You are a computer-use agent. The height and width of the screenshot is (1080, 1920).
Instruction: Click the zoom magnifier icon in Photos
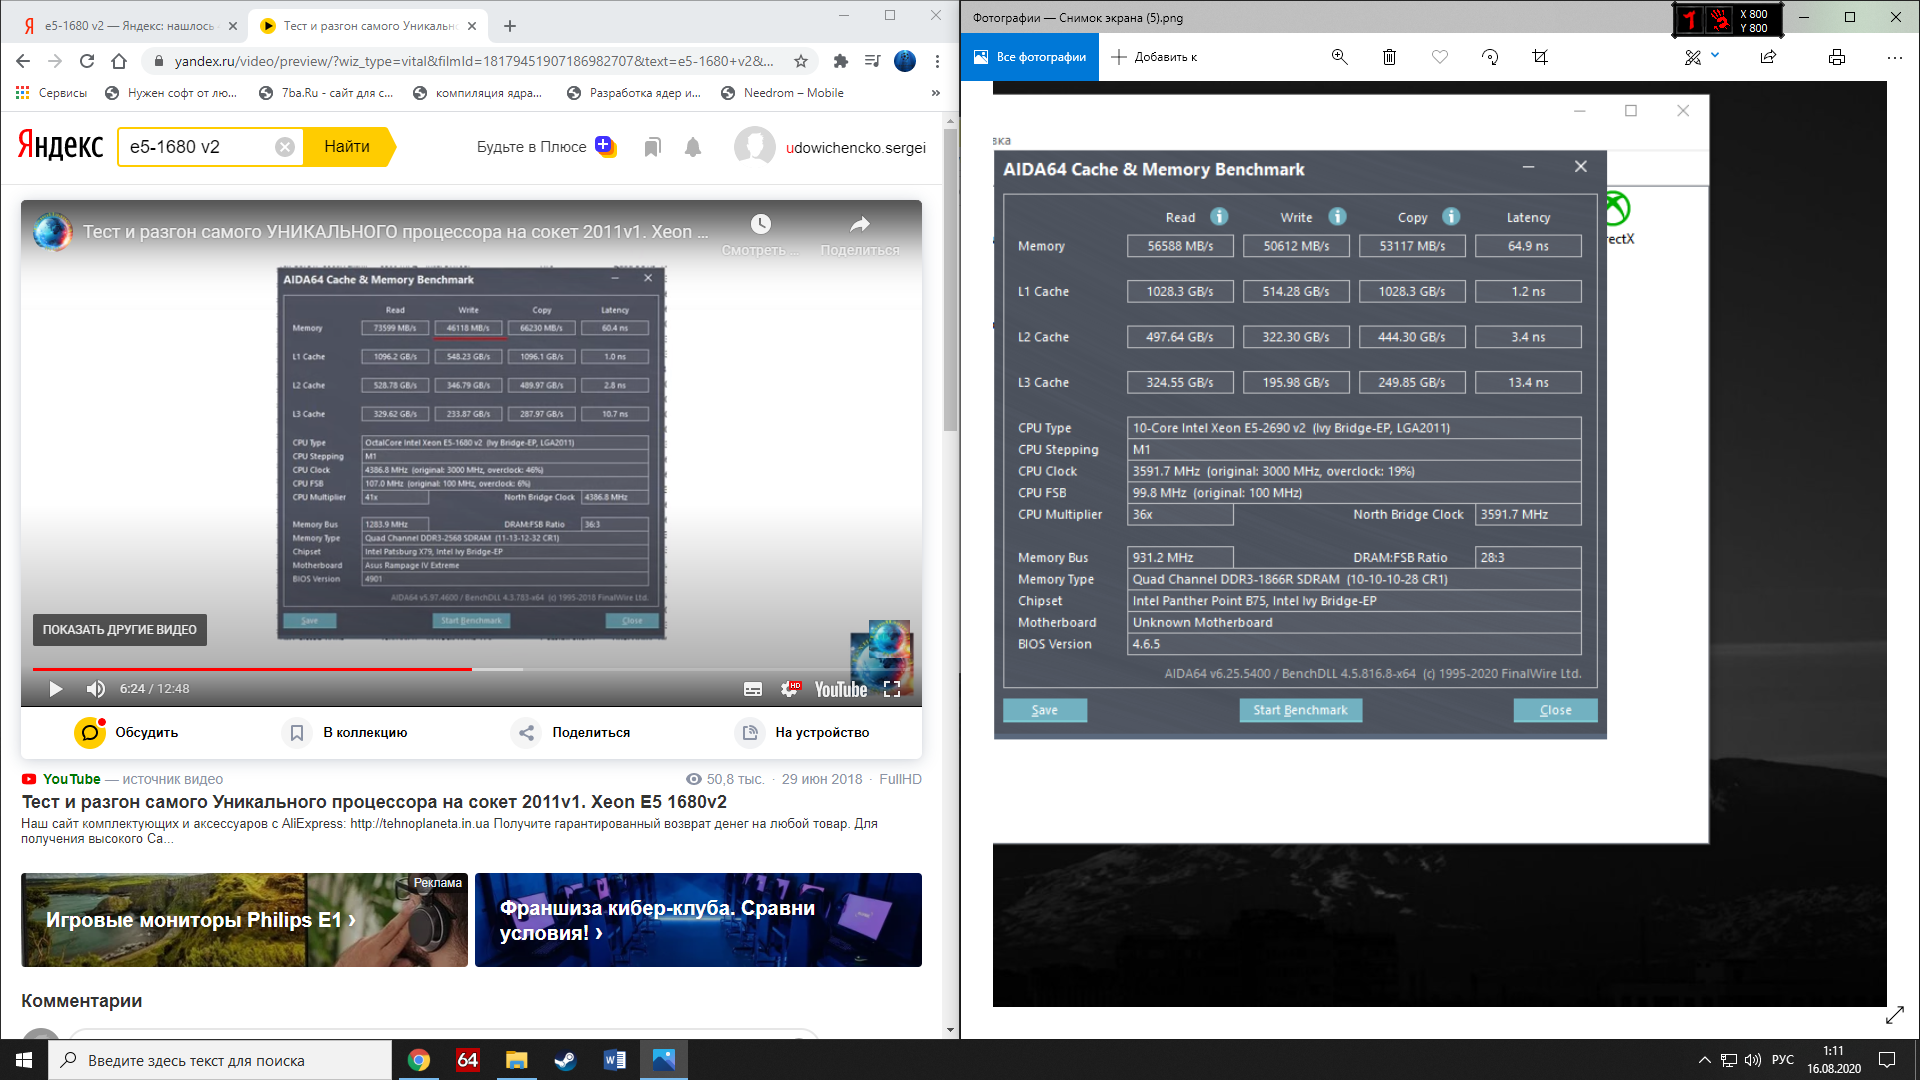(1339, 57)
